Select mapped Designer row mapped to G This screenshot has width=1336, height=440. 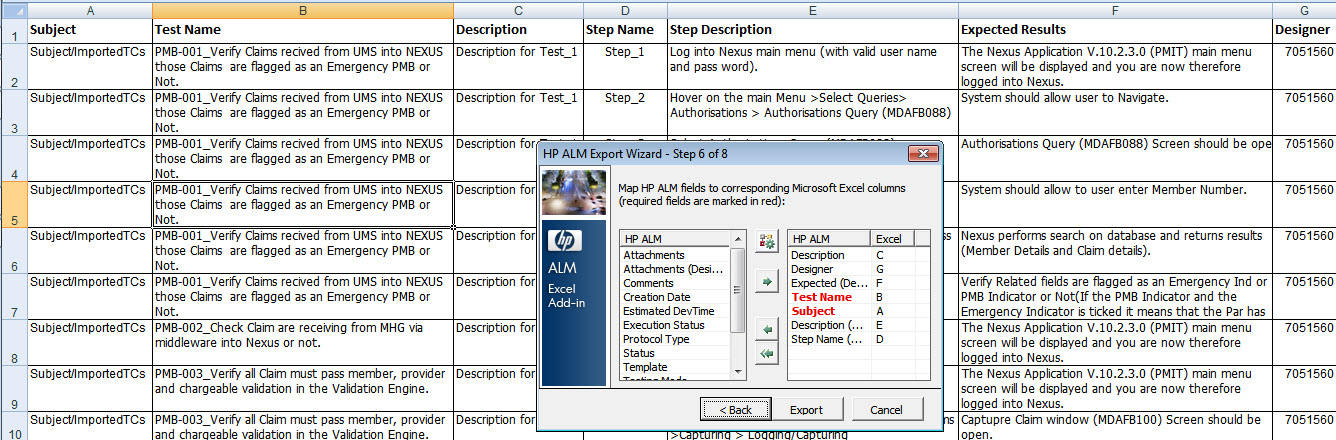pos(856,269)
